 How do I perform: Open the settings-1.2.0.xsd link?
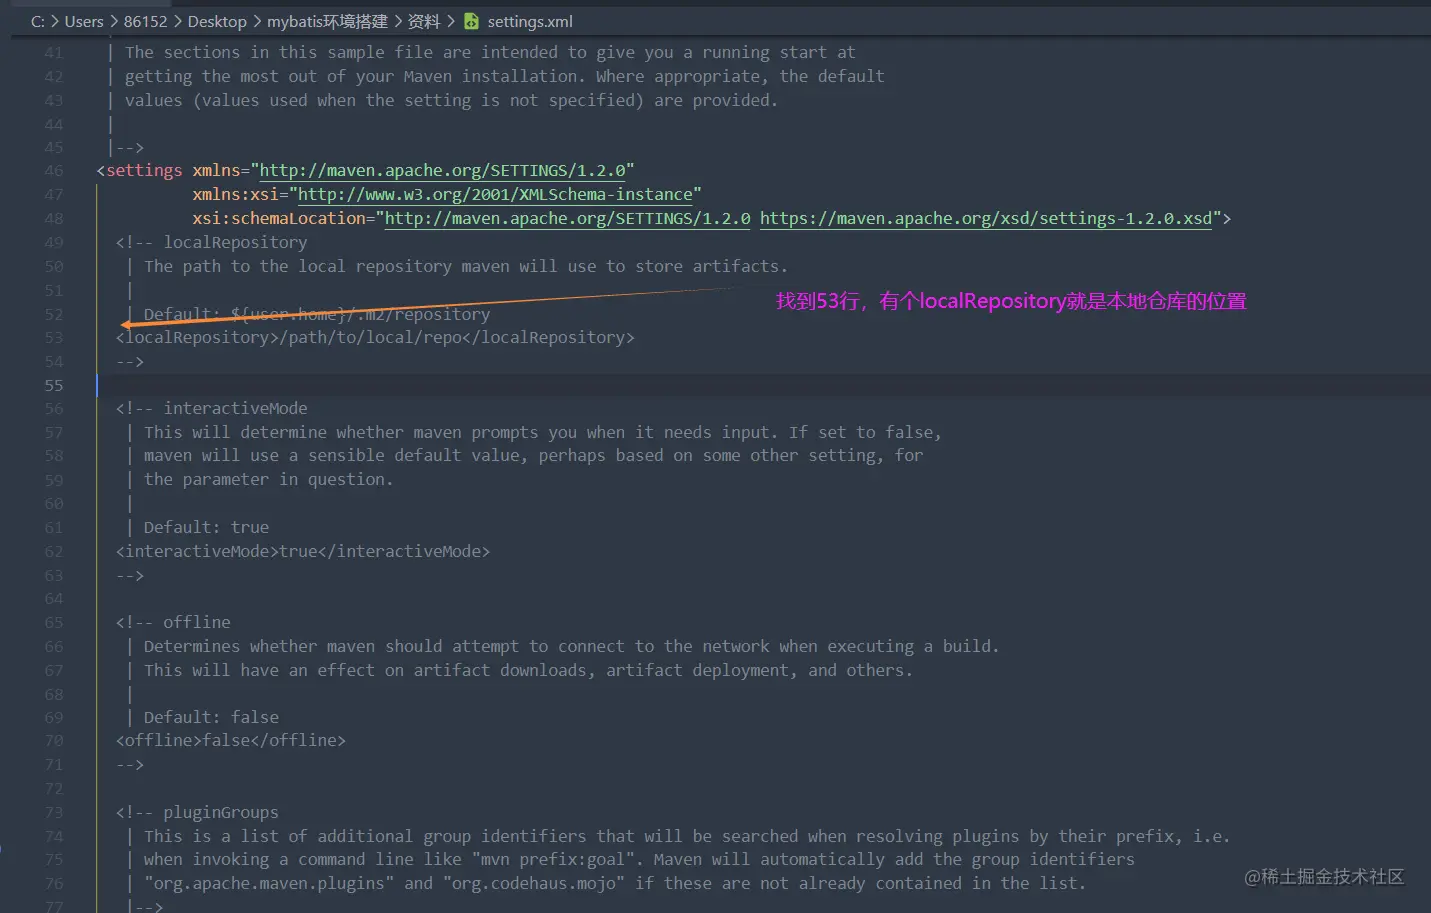tap(986, 219)
